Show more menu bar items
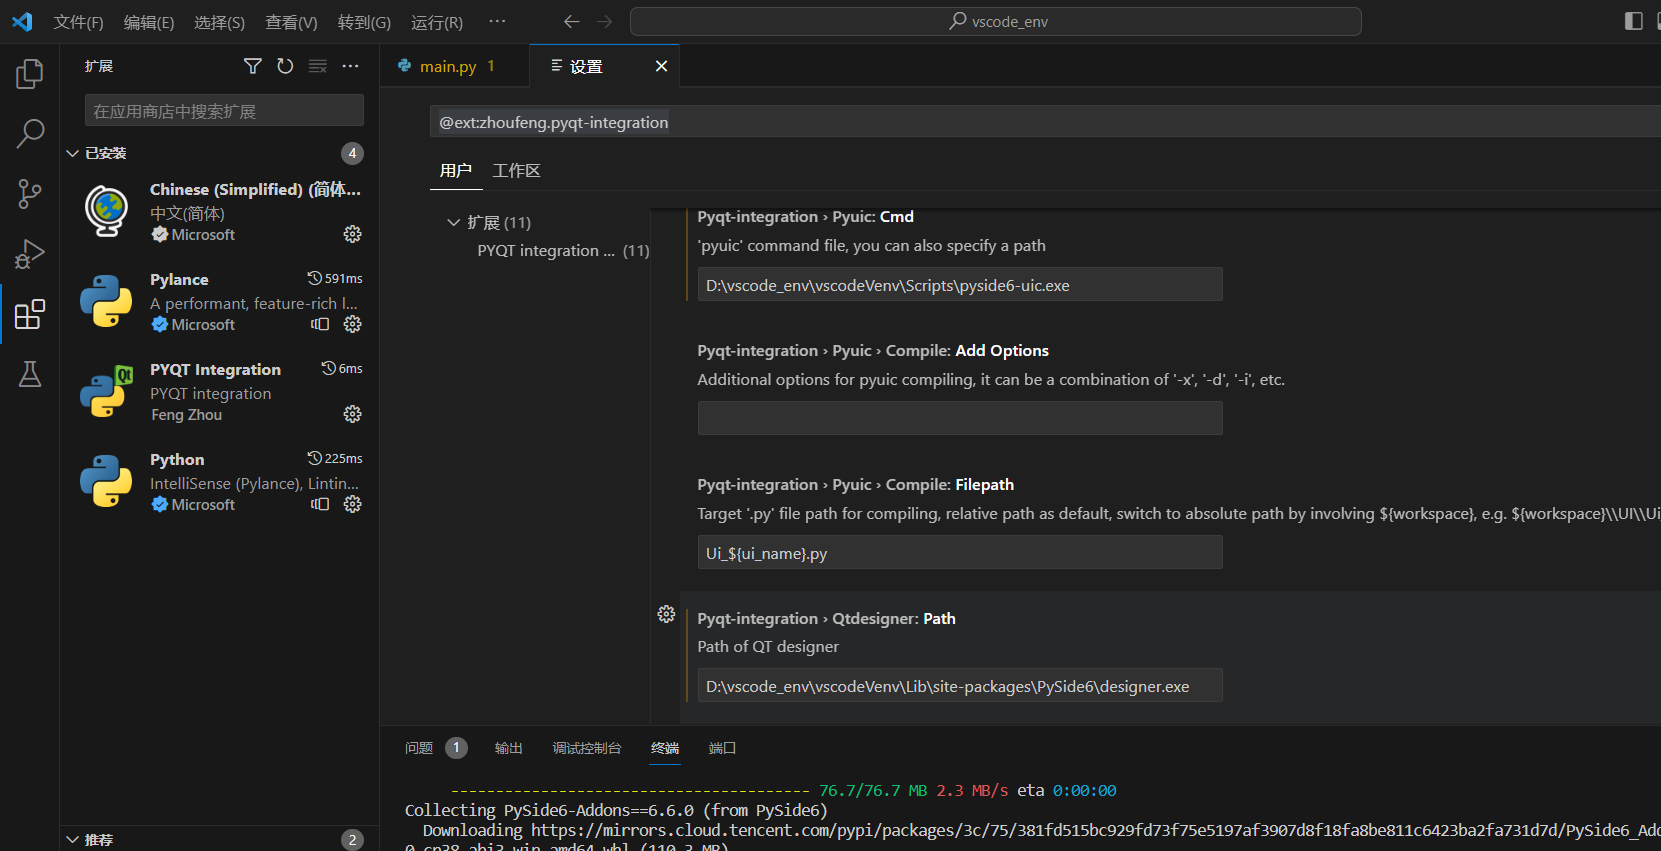 pos(497,21)
